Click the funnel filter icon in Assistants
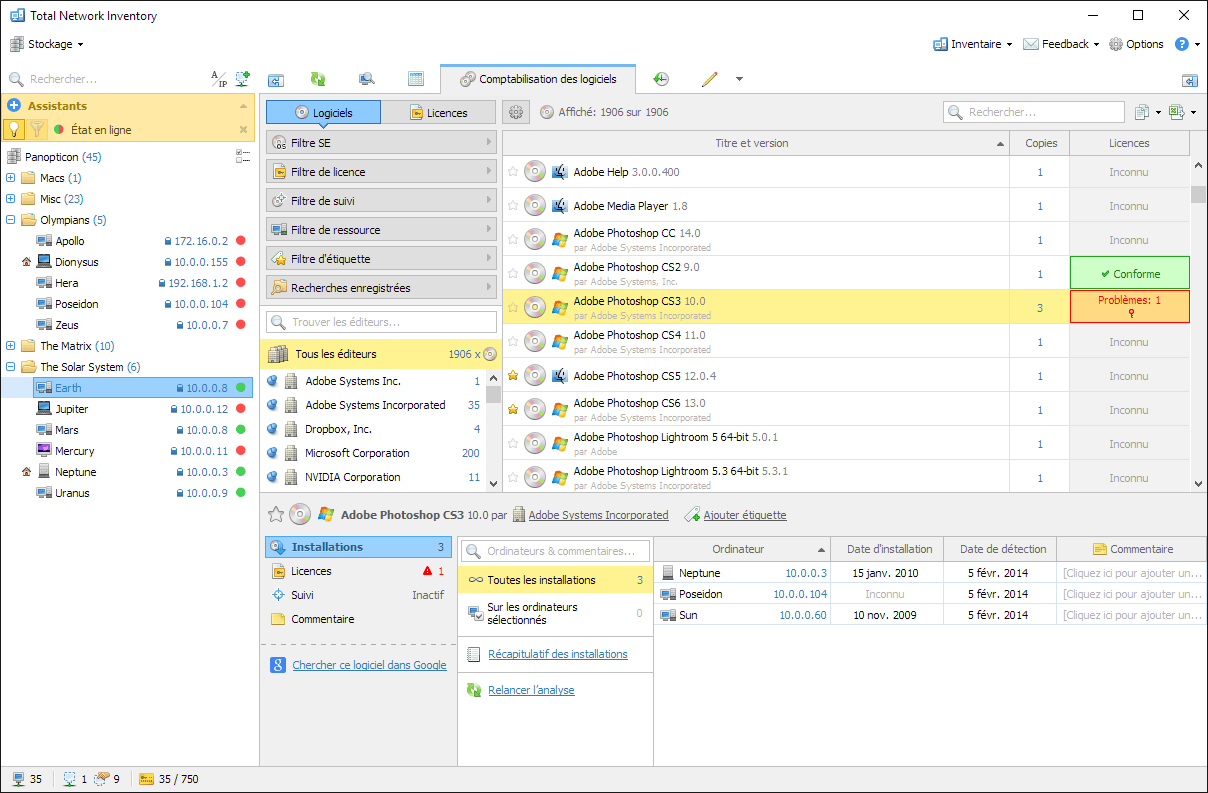Screen dimensions: 1208x793 [x=37, y=129]
